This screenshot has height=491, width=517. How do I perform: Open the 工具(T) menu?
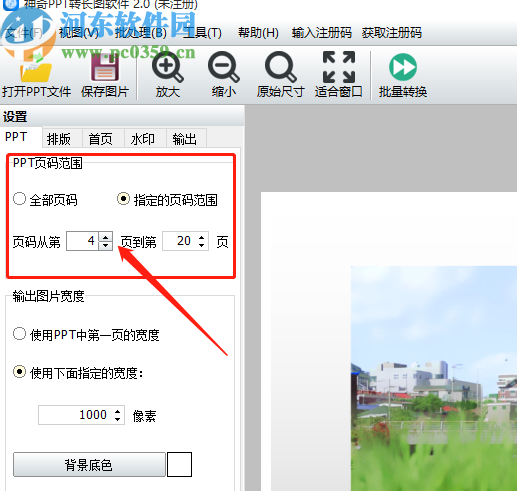tap(202, 33)
